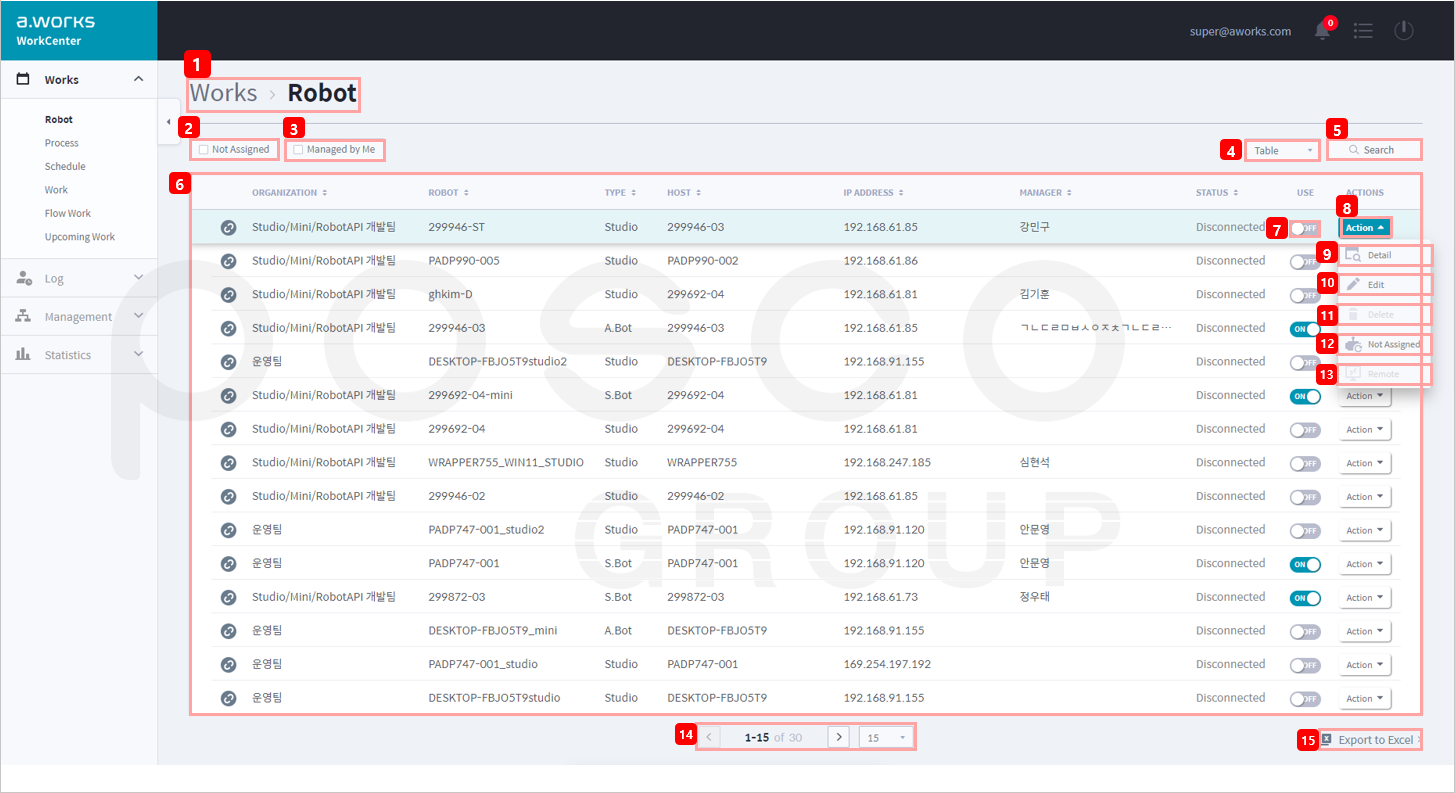Collapse the Works sidebar section
The height and width of the screenshot is (793, 1455).
pyautogui.click(x=139, y=79)
